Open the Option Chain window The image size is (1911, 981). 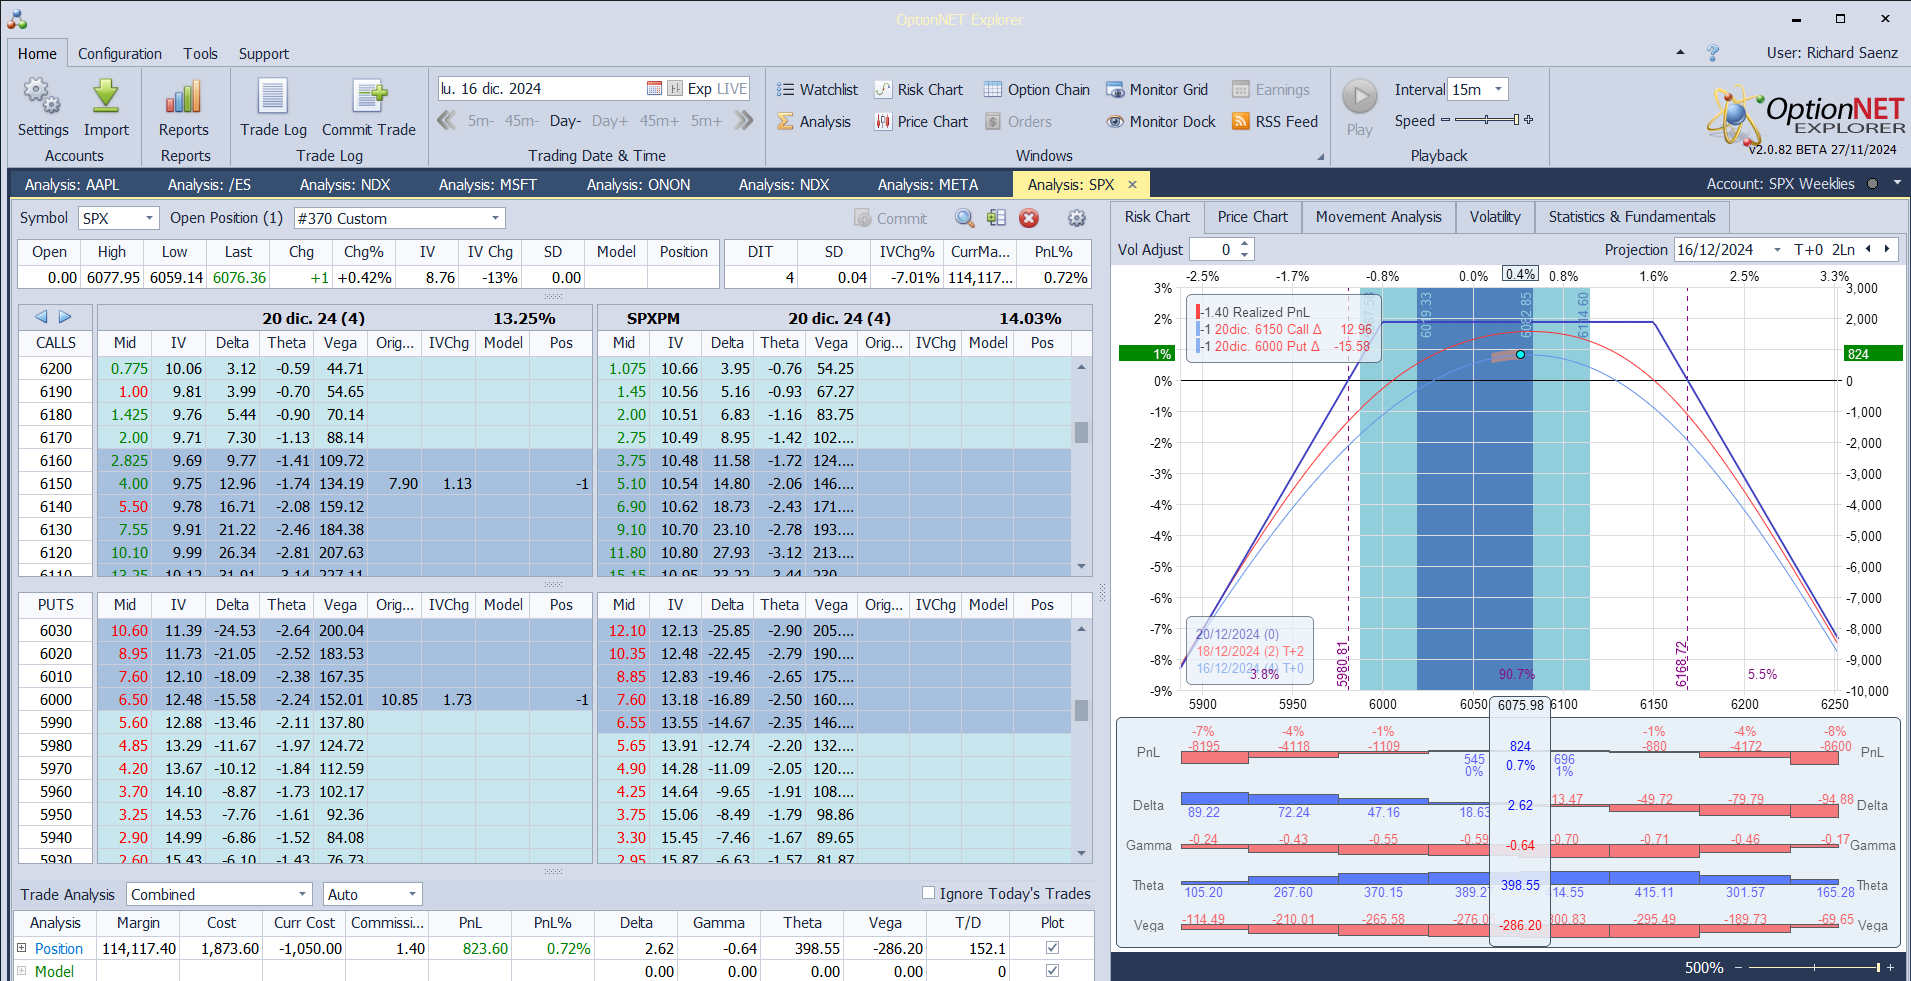point(1036,90)
